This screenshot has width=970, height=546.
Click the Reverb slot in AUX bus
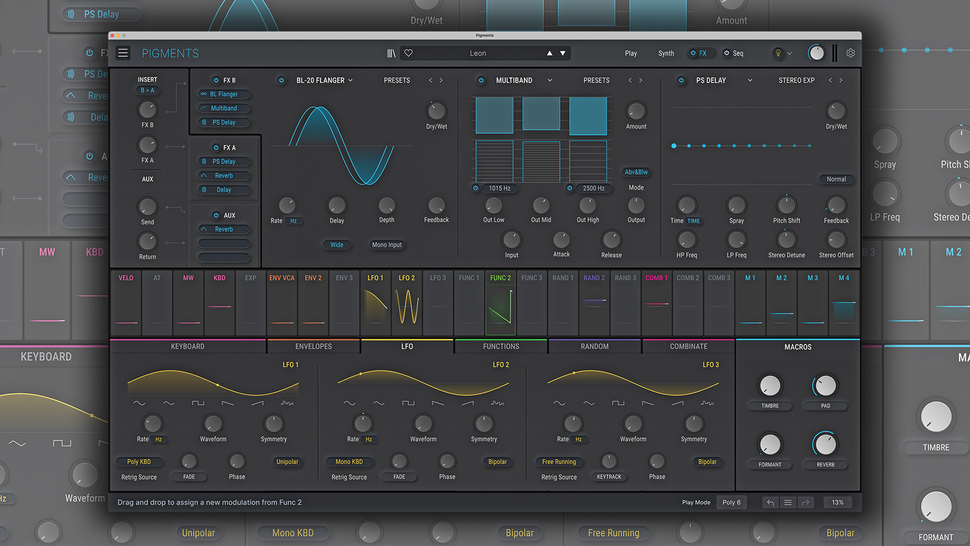pos(224,229)
